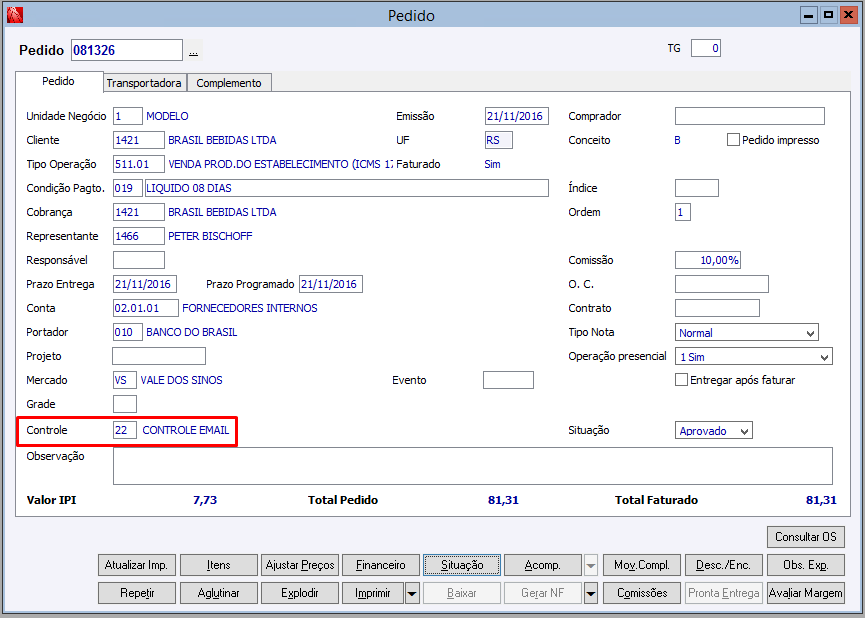Click the application logo icon in title bar
The height and width of the screenshot is (618, 865).
coord(14,15)
